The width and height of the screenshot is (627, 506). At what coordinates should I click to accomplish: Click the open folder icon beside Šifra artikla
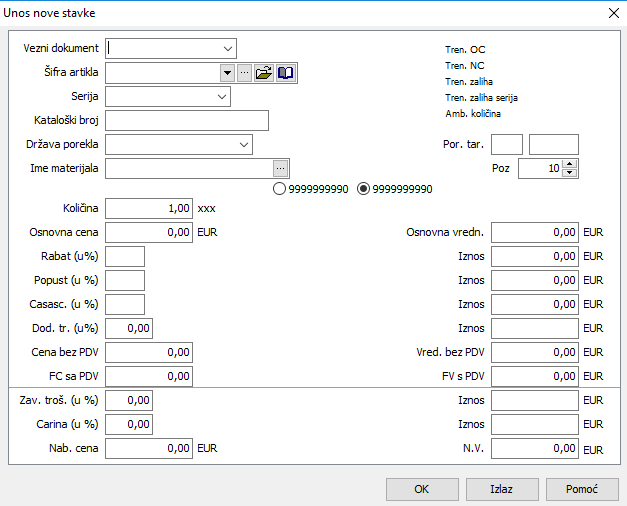point(264,73)
